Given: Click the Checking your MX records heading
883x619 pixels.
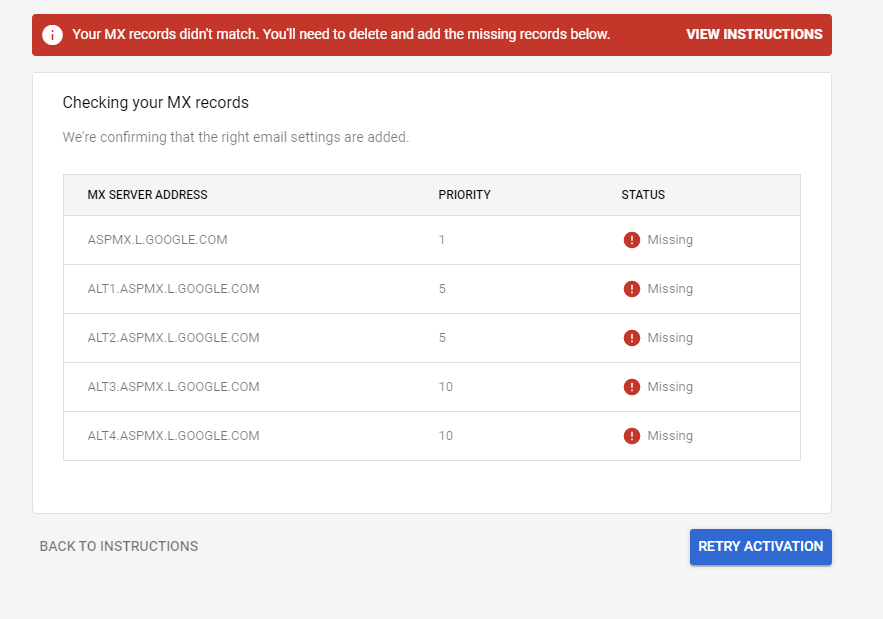Looking at the screenshot, I should coord(155,102).
